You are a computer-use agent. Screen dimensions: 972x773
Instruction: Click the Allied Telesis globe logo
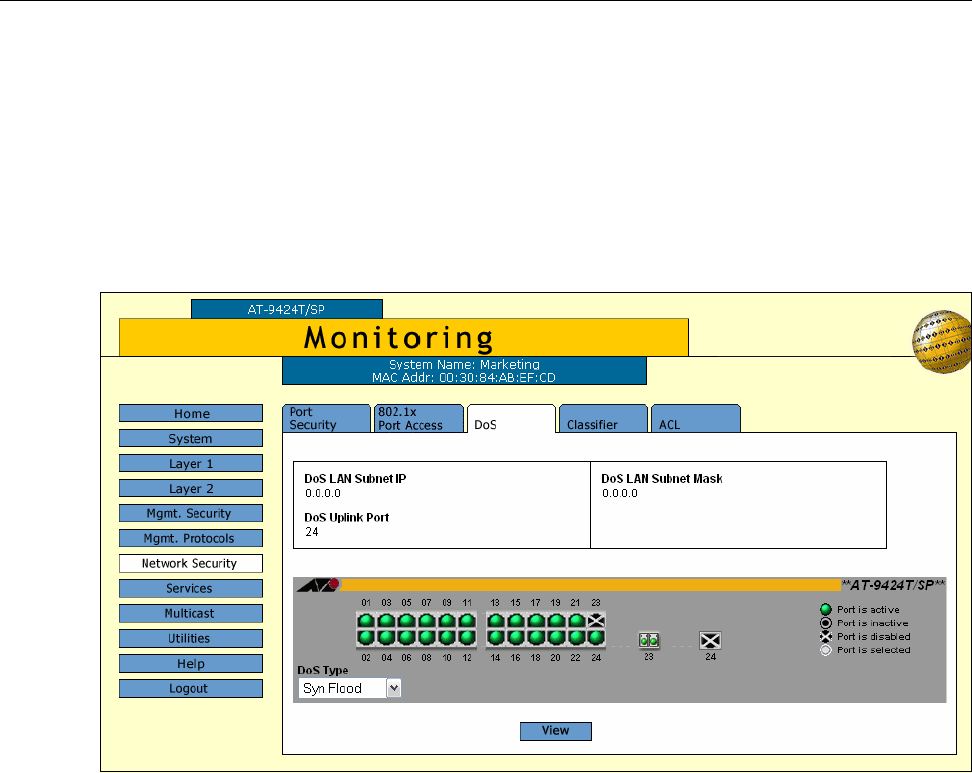[x=940, y=342]
